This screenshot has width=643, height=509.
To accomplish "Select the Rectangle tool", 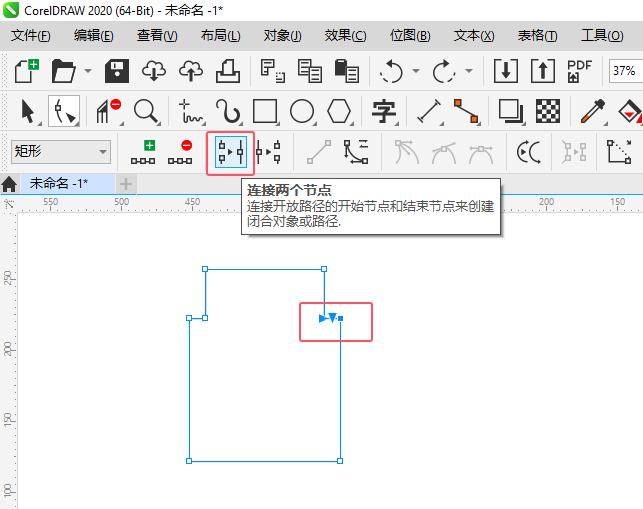I will (x=265, y=111).
